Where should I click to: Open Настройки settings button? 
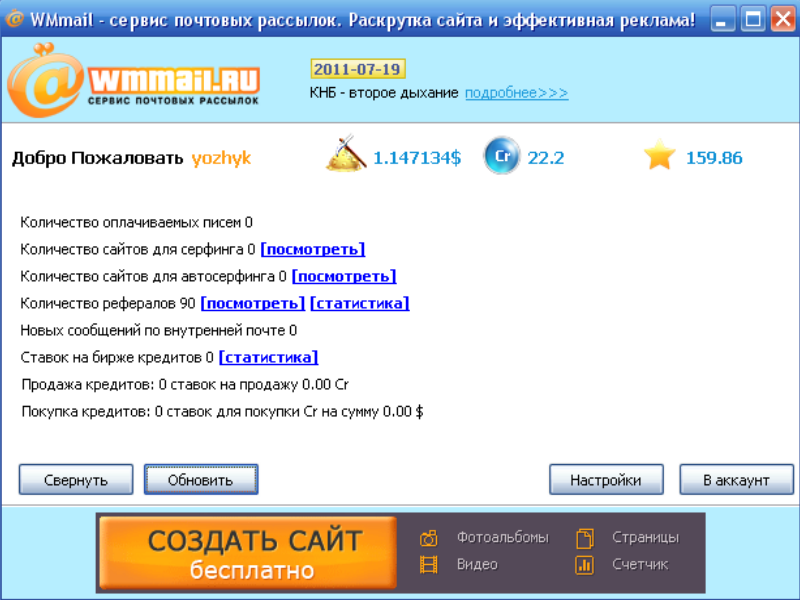pyautogui.click(x=606, y=480)
